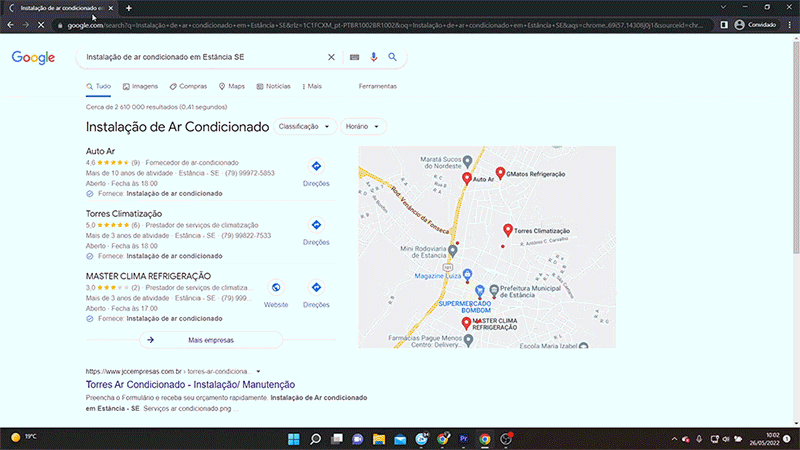
Task: Open the Torres Ar Condicionado result link
Action: 190,385
